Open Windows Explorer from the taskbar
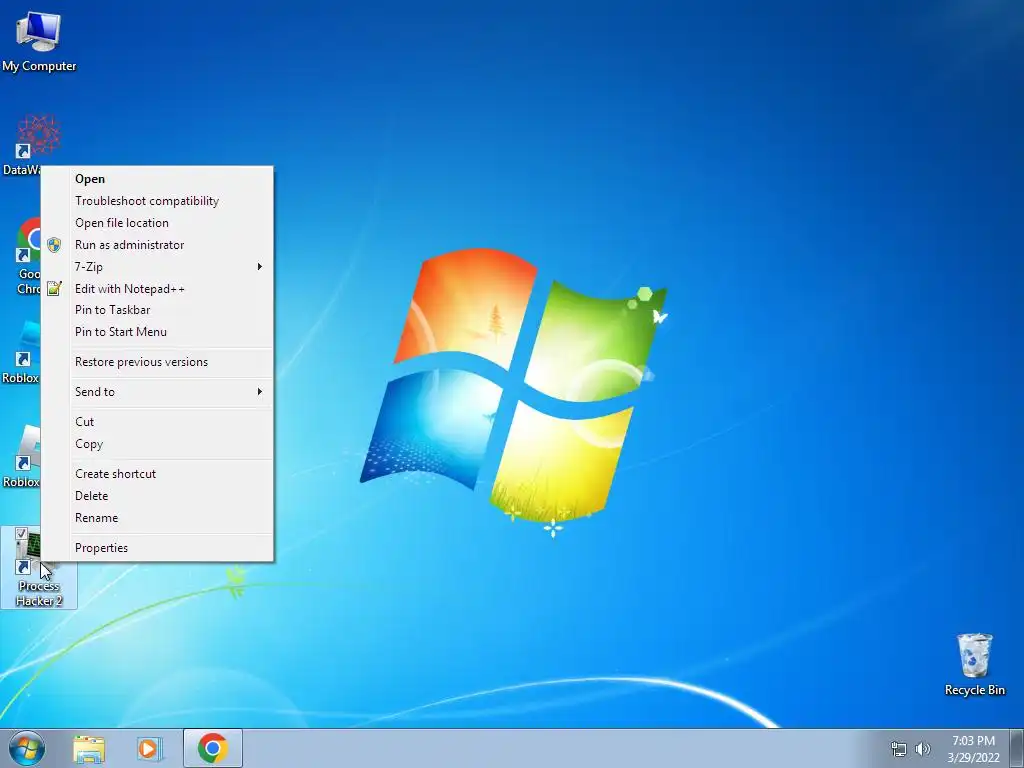The width and height of the screenshot is (1024, 768). 89,749
